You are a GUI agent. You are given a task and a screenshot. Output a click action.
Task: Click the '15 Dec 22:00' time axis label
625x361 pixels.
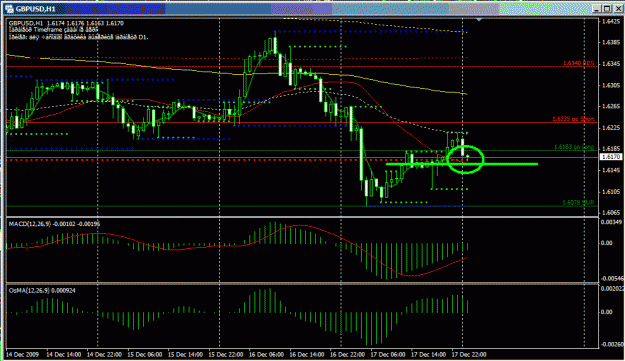tap(226, 355)
